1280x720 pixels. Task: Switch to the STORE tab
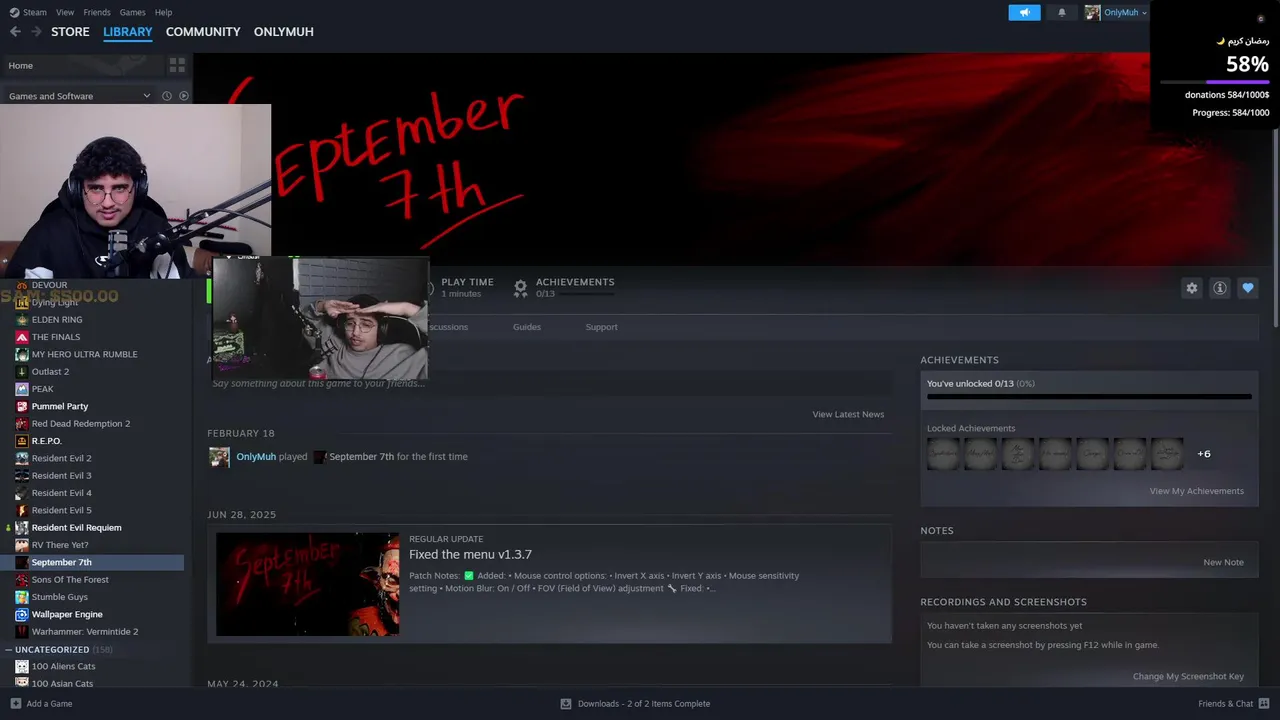(70, 32)
